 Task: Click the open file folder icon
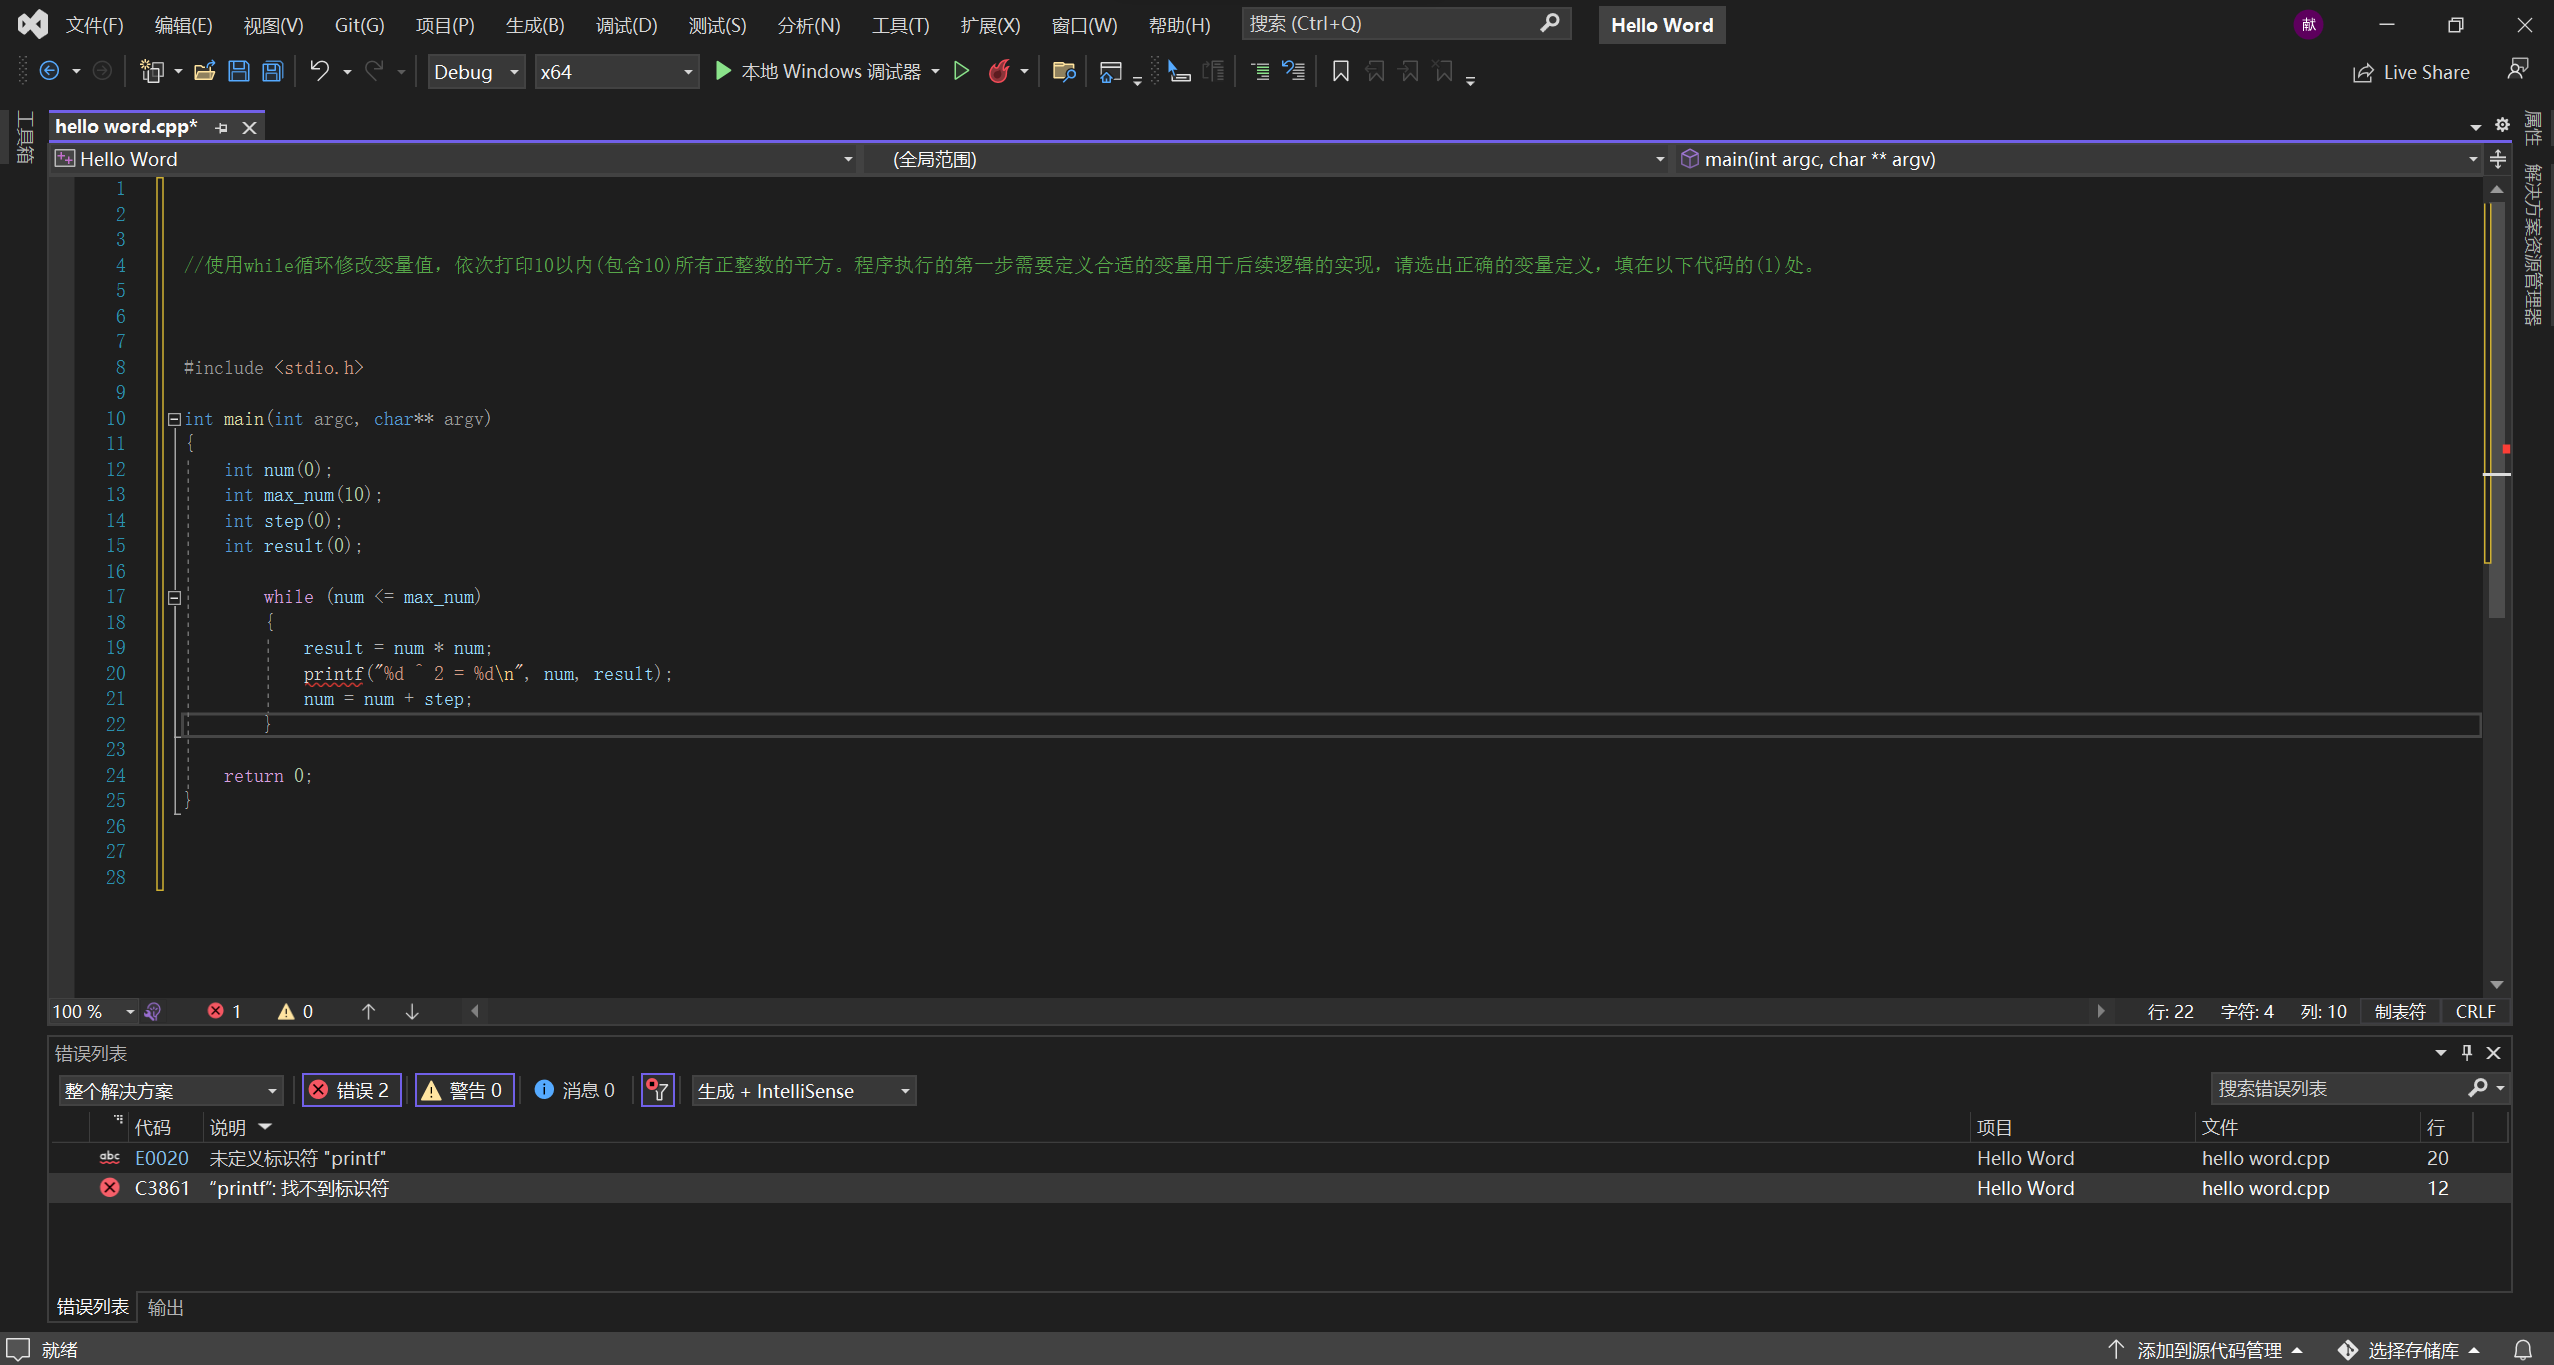pos(205,71)
